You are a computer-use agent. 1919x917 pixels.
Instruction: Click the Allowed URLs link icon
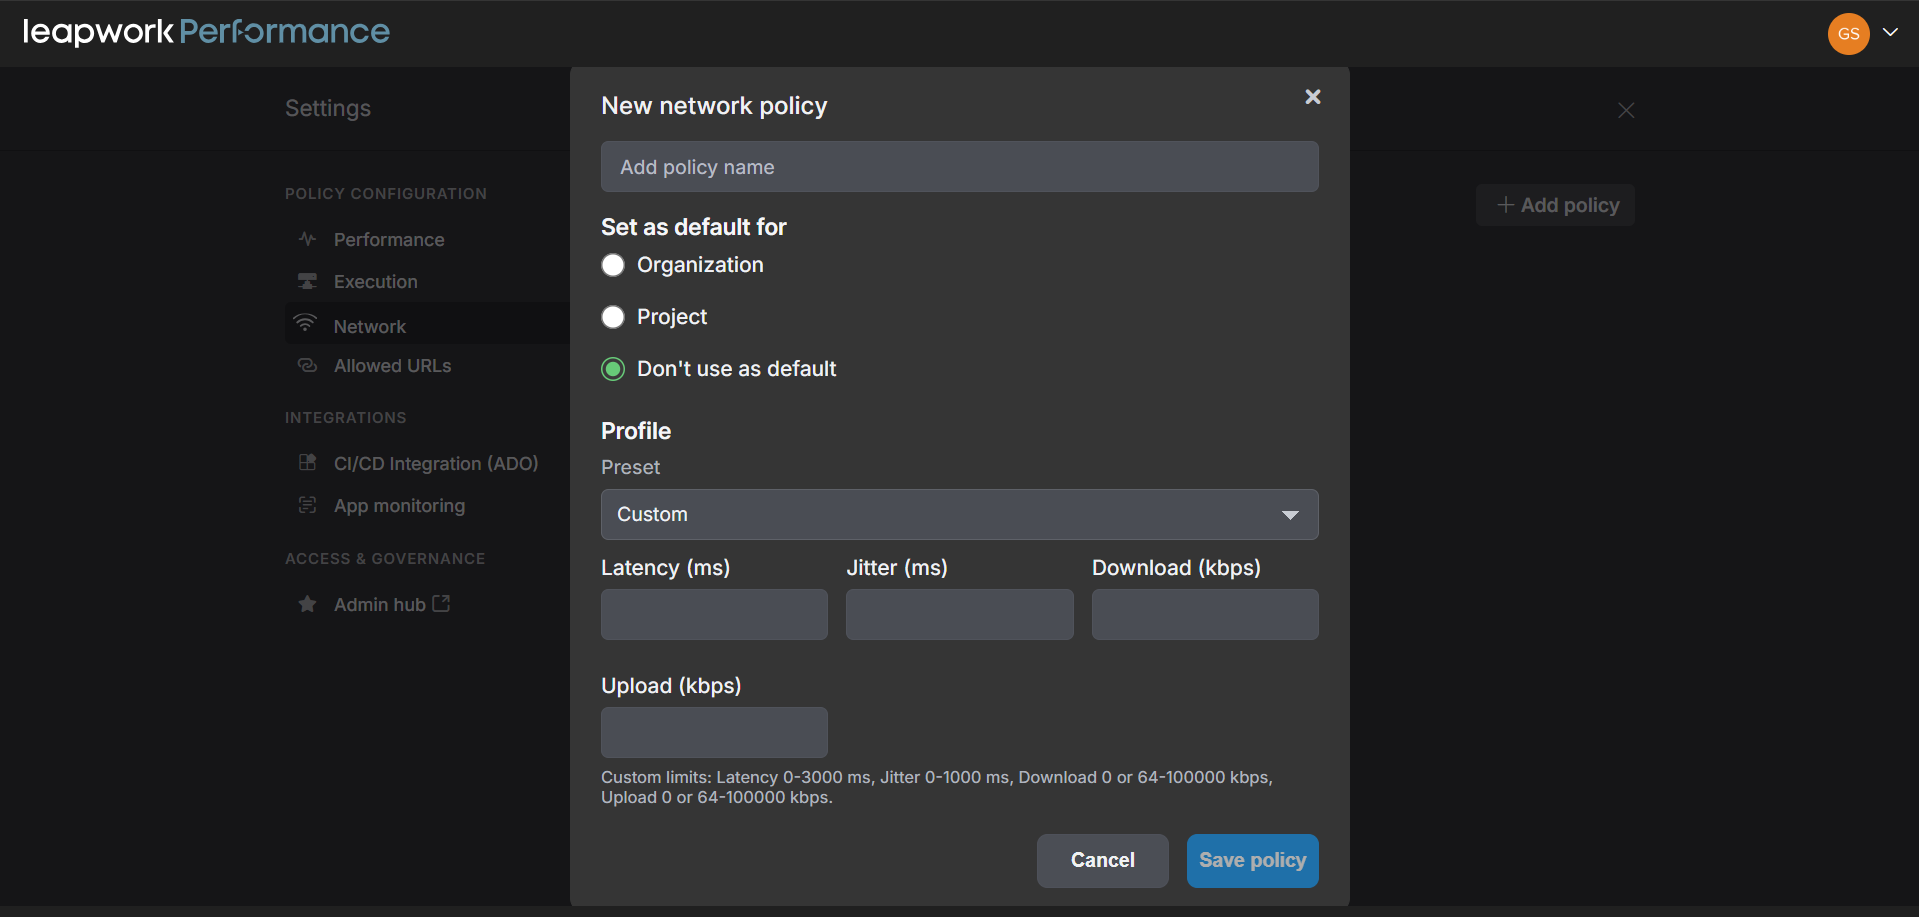pyautogui.click(x=307, y=366)
